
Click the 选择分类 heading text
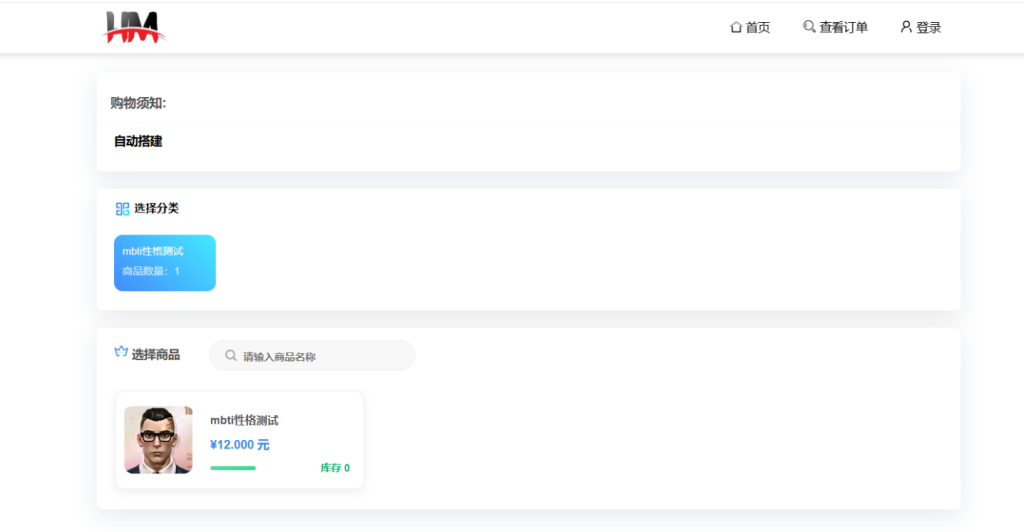click(x=156, y=209)
